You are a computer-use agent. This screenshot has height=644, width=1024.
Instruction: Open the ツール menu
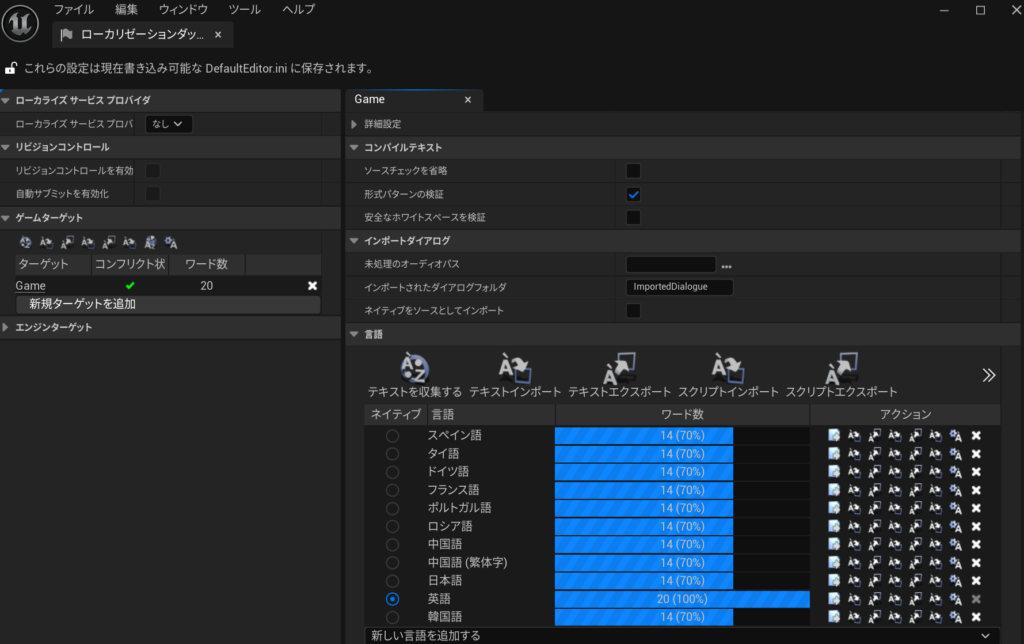[244, 10]
